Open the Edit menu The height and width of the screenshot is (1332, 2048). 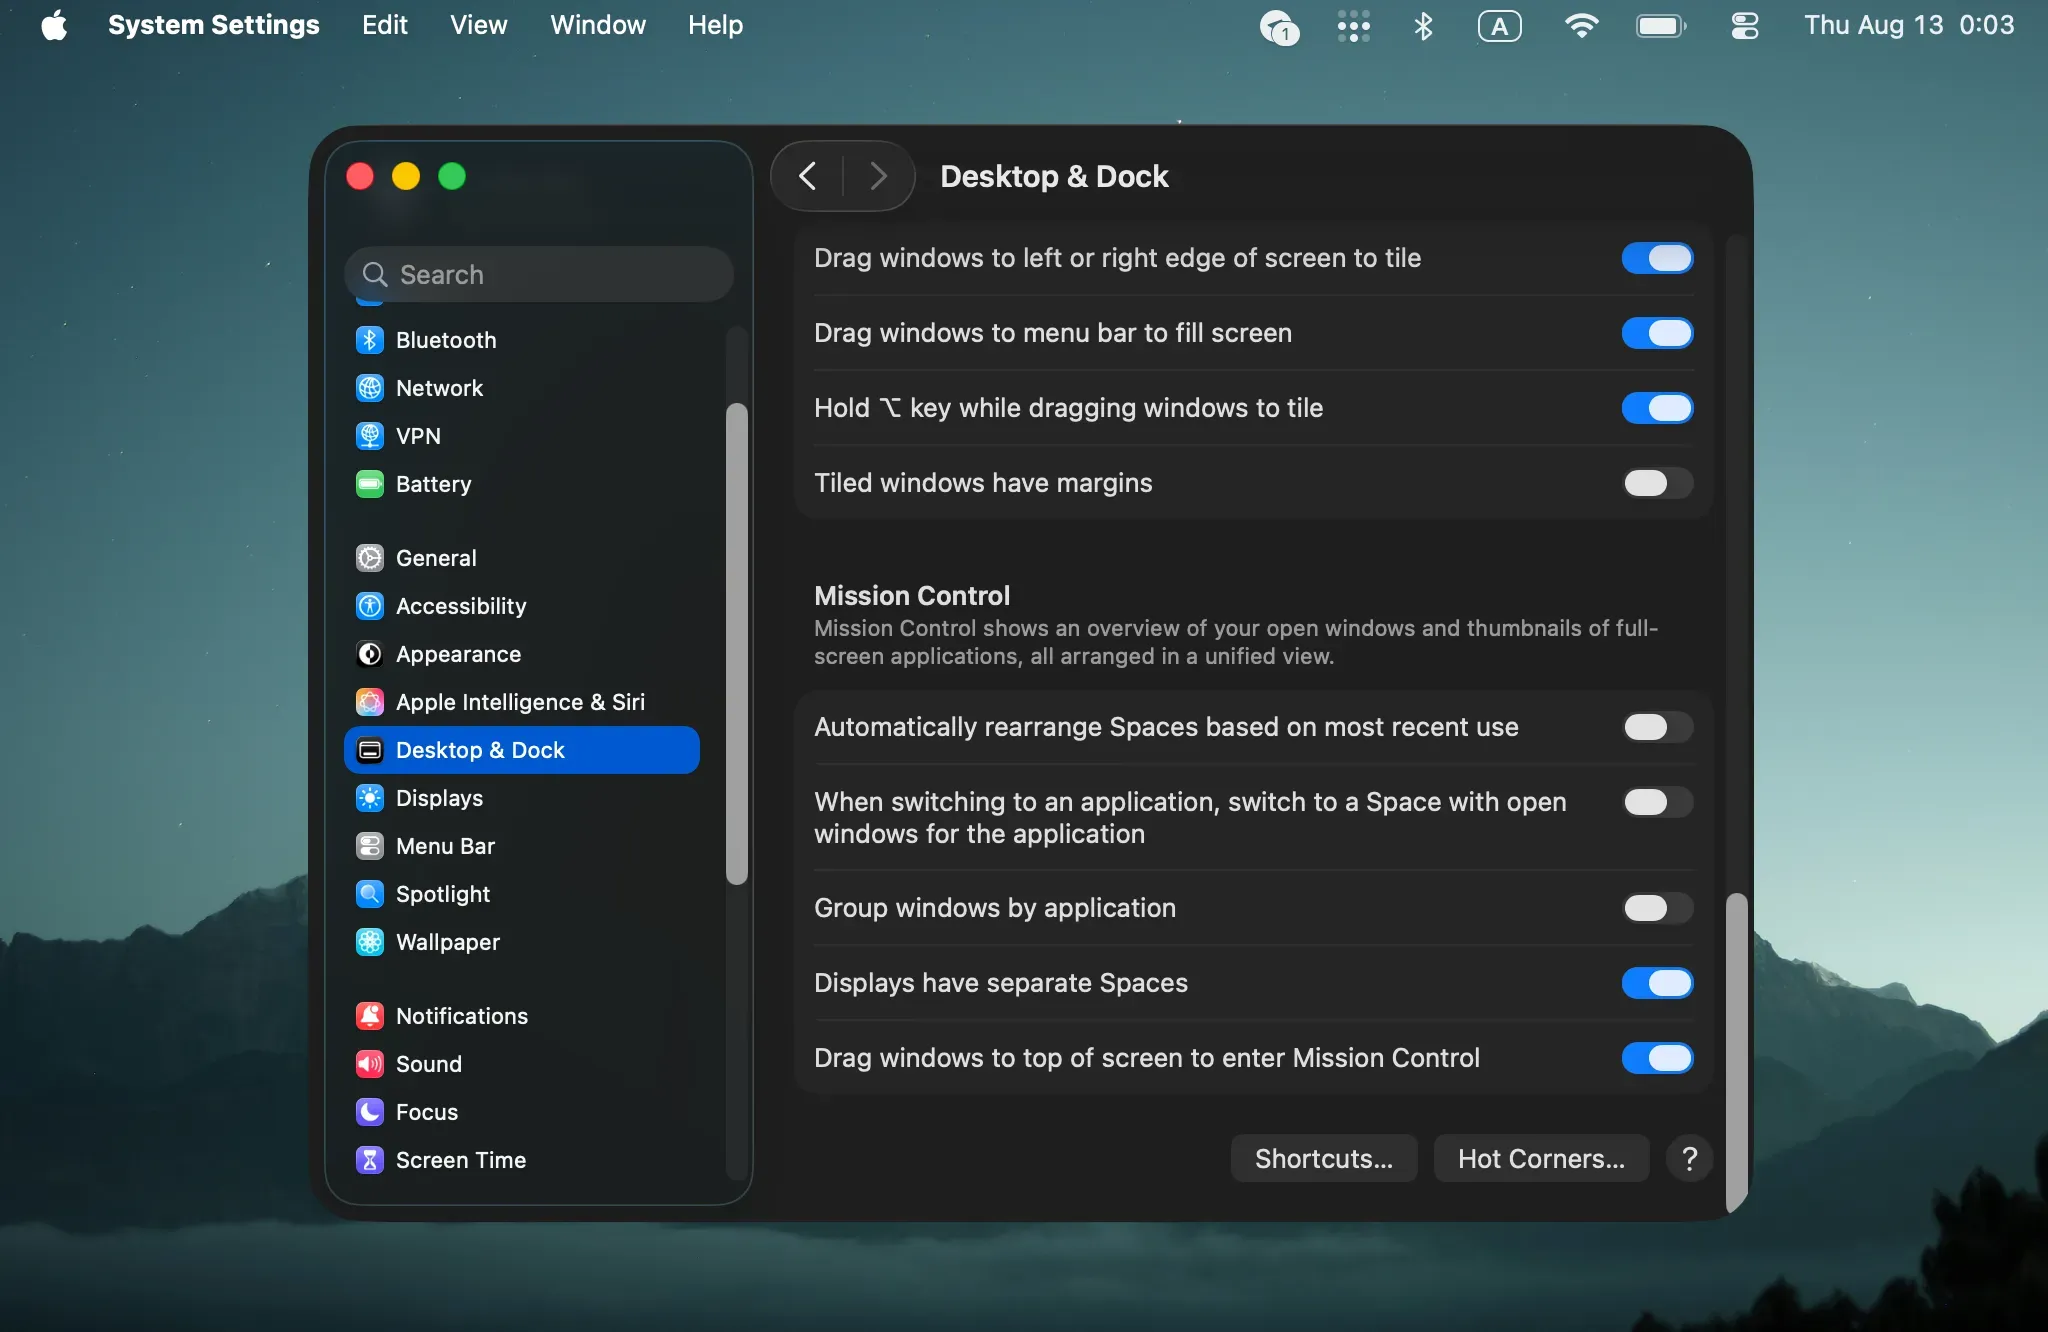pos(385,25)
